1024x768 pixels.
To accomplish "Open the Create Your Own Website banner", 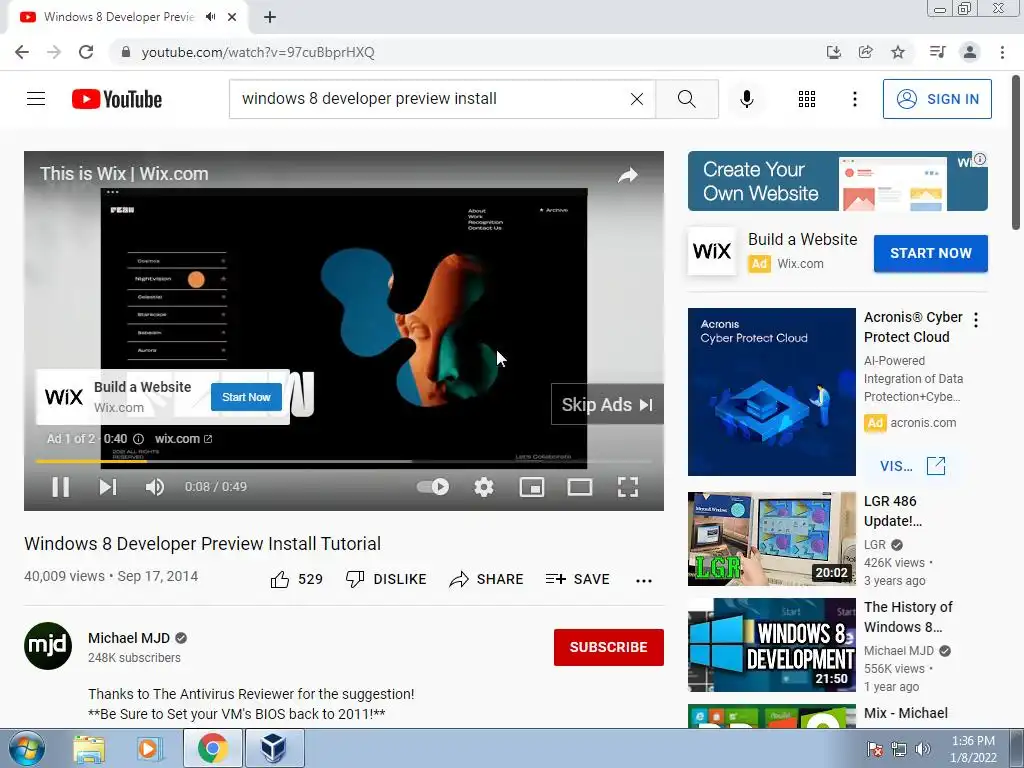I will tap(837, 182).
